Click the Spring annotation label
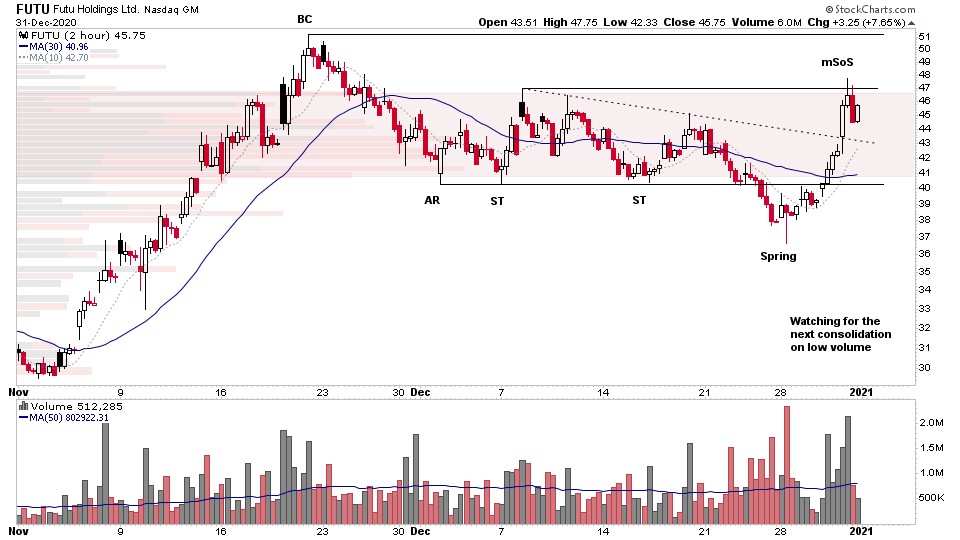Image resolution: width=960 pixels, height=540 pixels. point(778,256)
